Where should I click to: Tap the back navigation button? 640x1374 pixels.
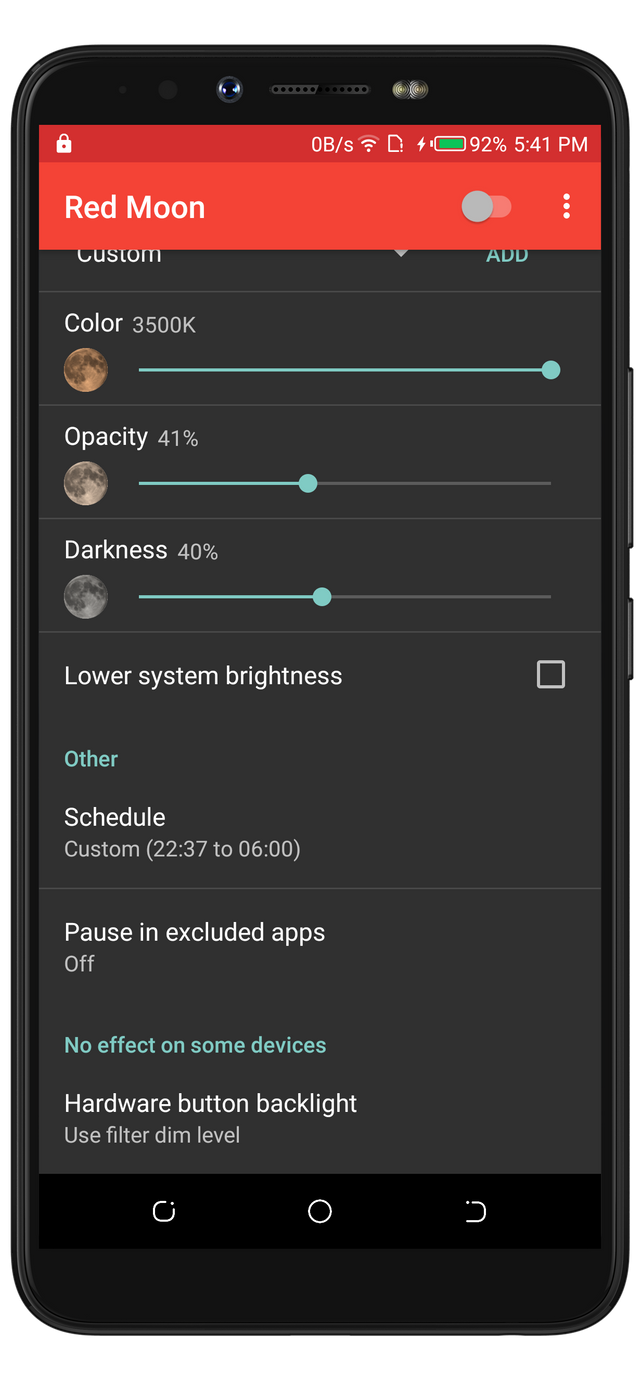click(475, 1211)
